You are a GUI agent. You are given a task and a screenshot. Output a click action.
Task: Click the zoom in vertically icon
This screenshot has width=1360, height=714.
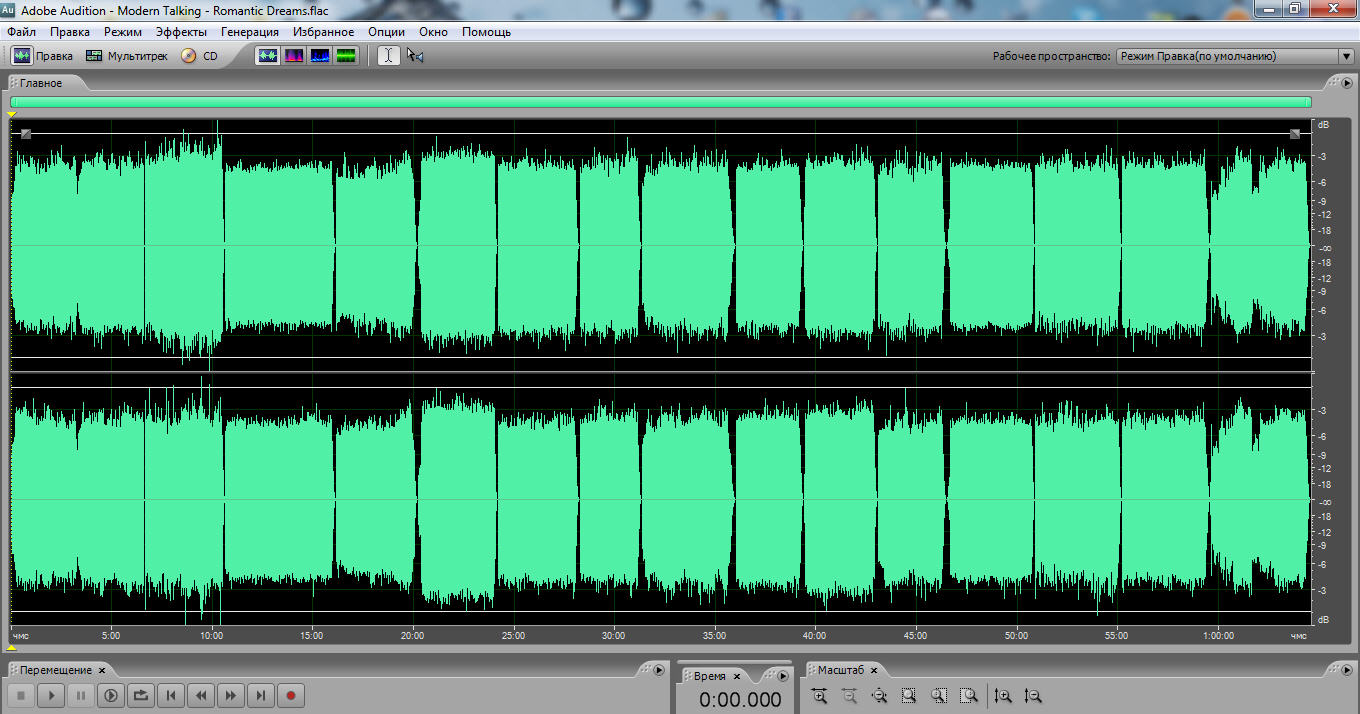tap(1003, 696)
